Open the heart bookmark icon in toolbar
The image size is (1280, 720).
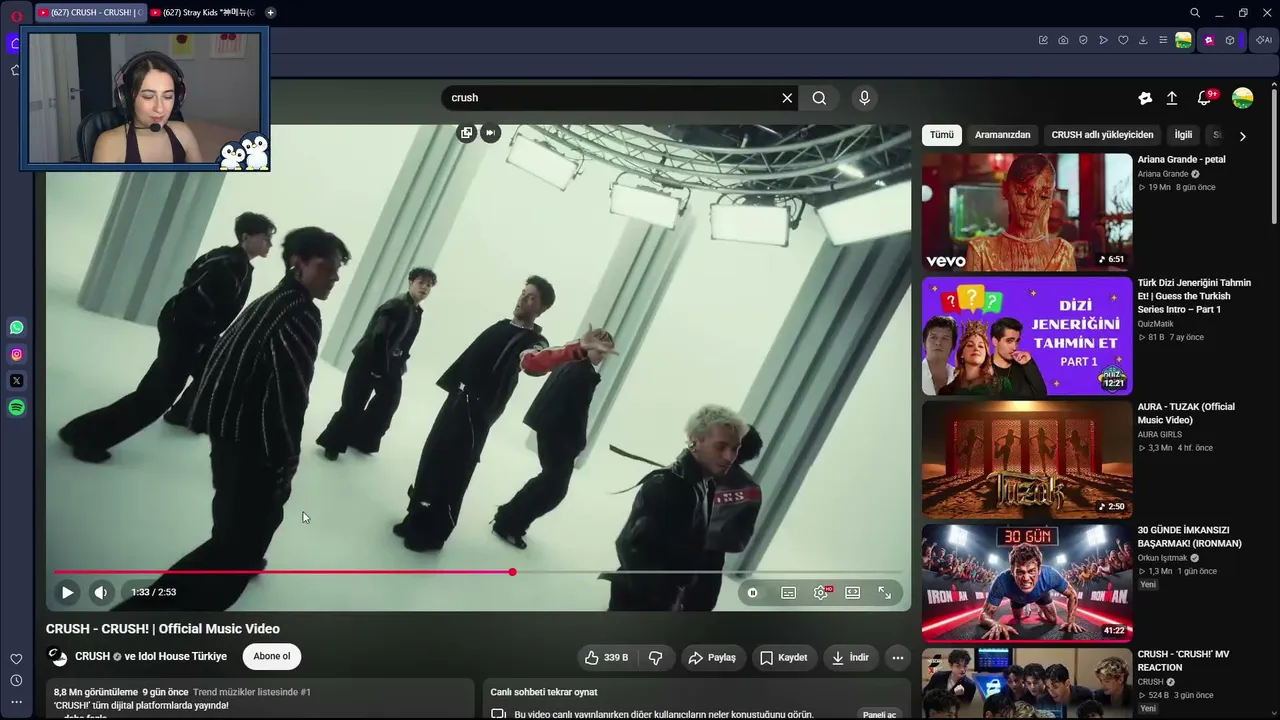point(1123,40)
